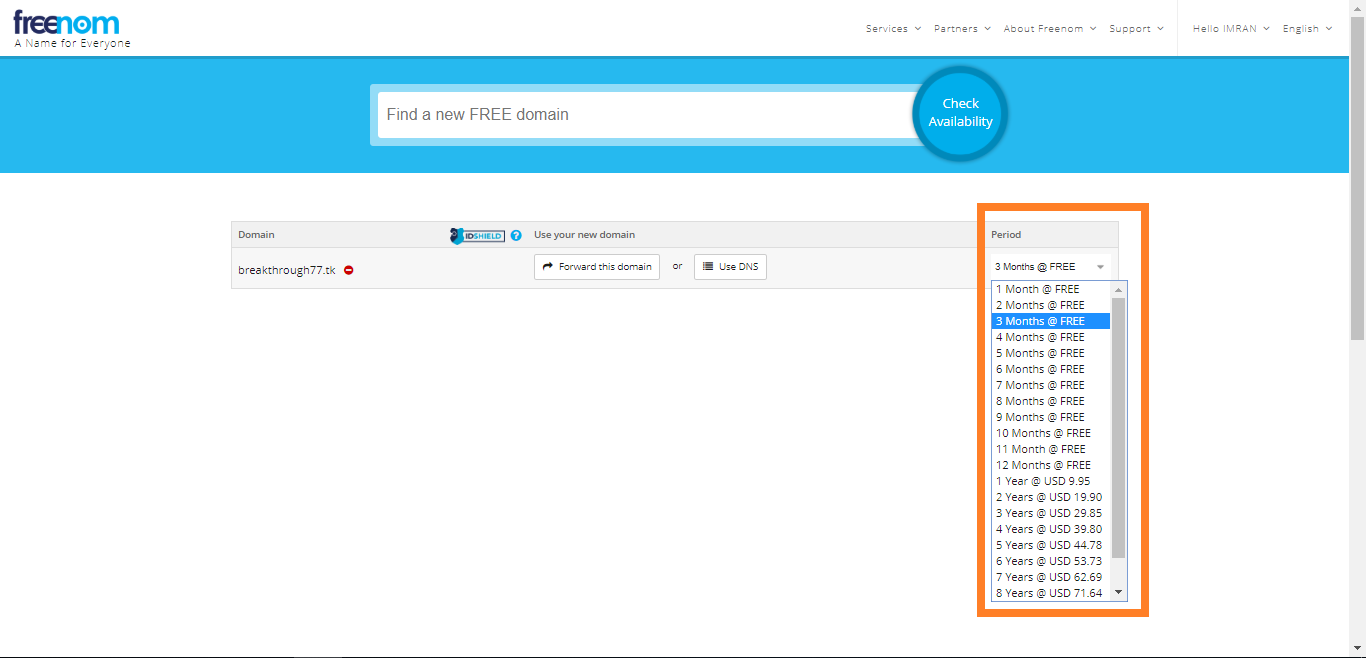
Task: Click the period list scrollbar thumb
Action: tap(1118, 427)
